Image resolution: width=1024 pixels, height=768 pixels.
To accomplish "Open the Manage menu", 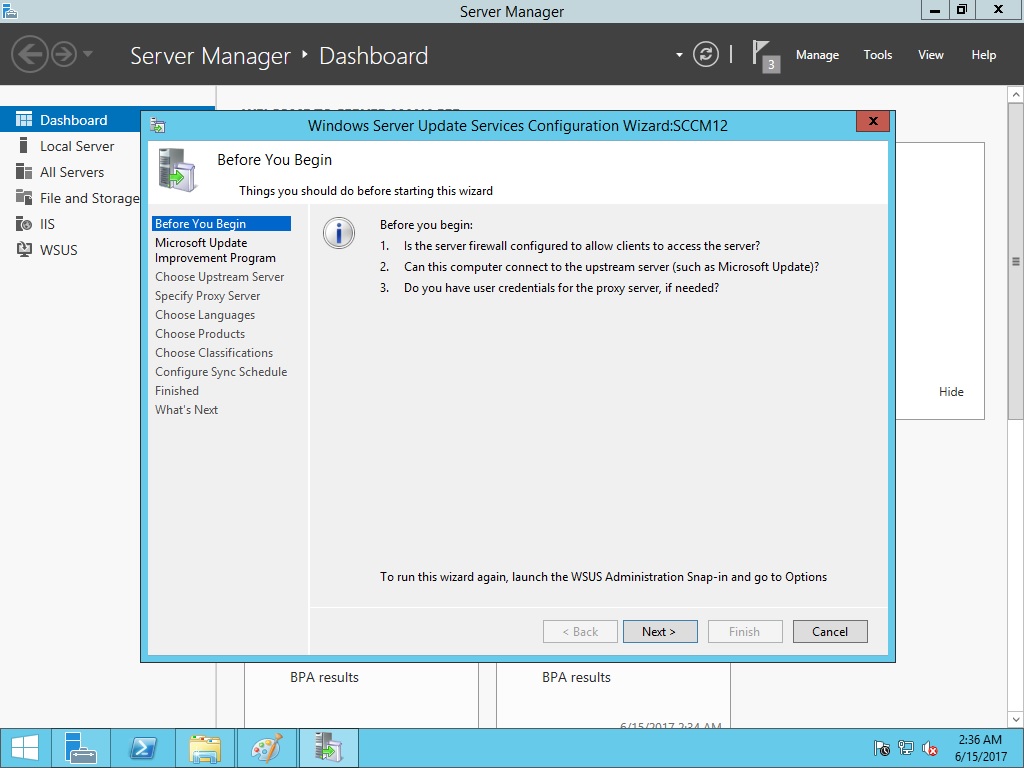I will pos(817,55).
